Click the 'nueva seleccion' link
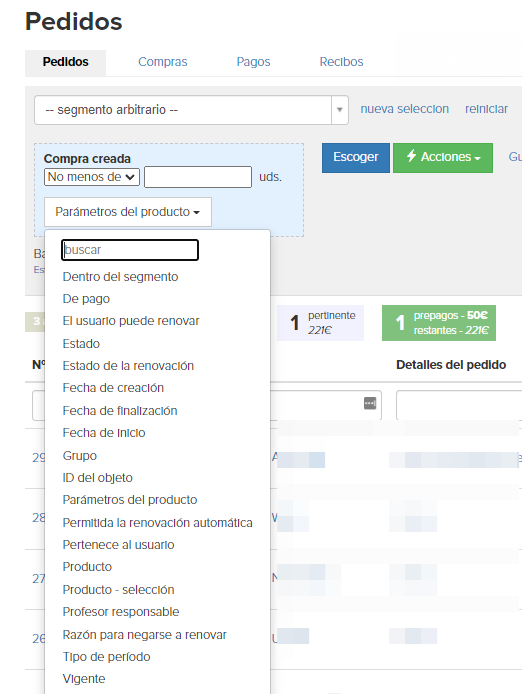 [404, 109]
